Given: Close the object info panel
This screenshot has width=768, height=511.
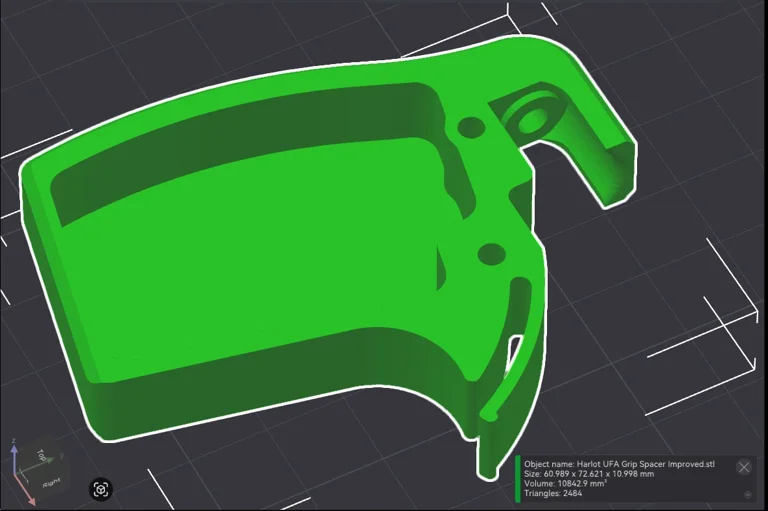Looking at the screenshot, I should pyautogui.click(x=743, y=467).
